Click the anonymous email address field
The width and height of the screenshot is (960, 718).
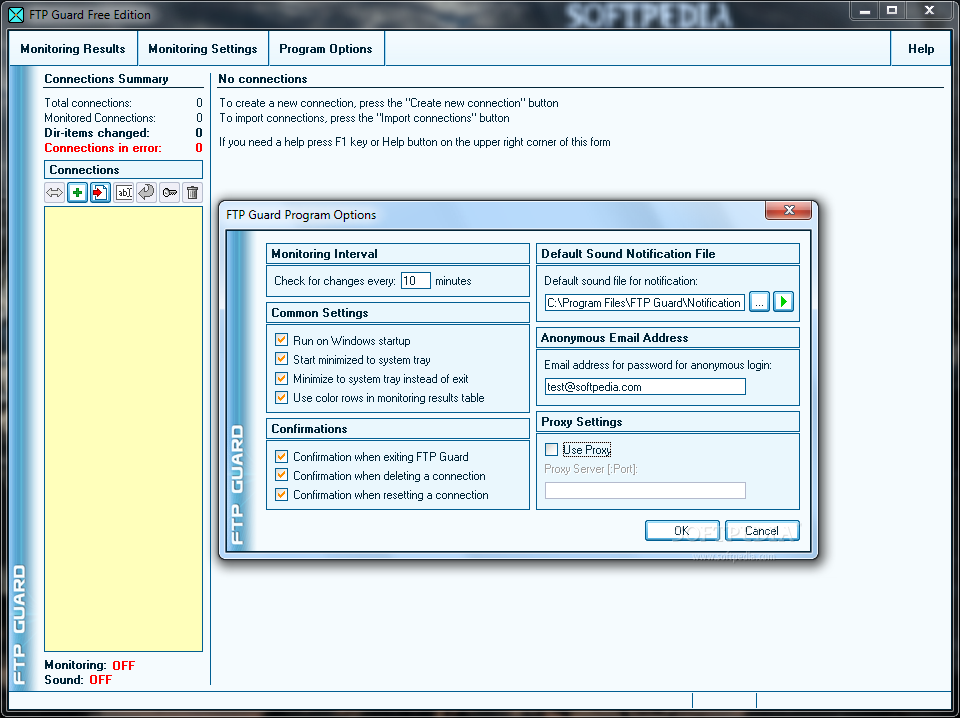coord(645,387)
